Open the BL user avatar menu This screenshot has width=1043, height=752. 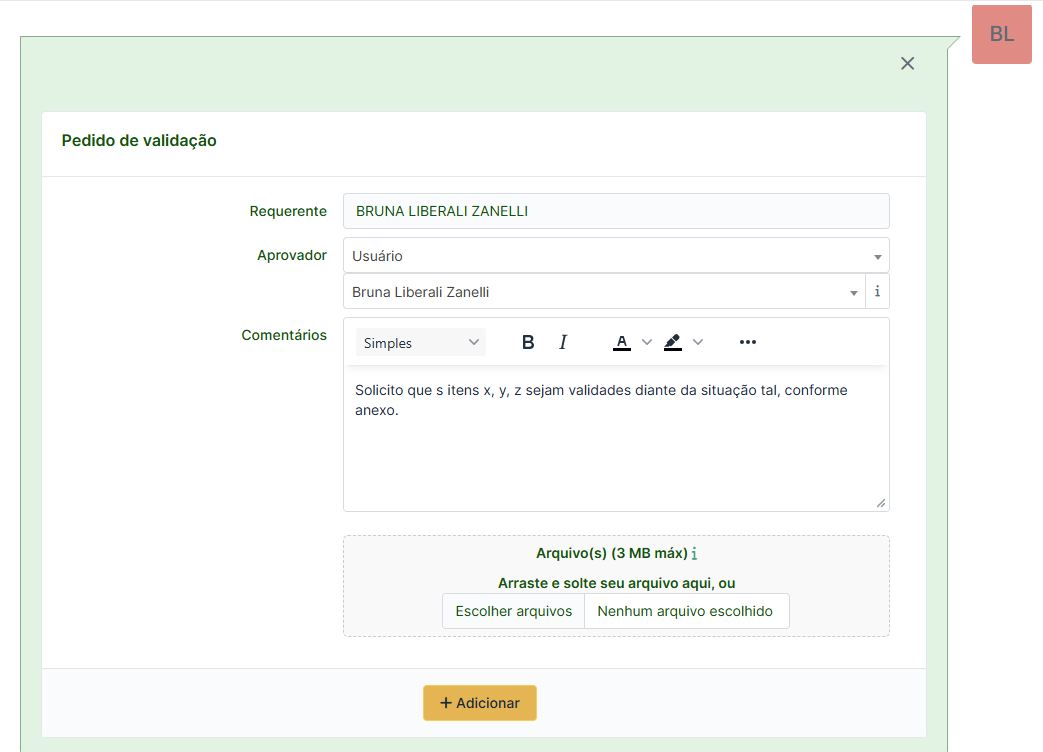(1001, 35)
